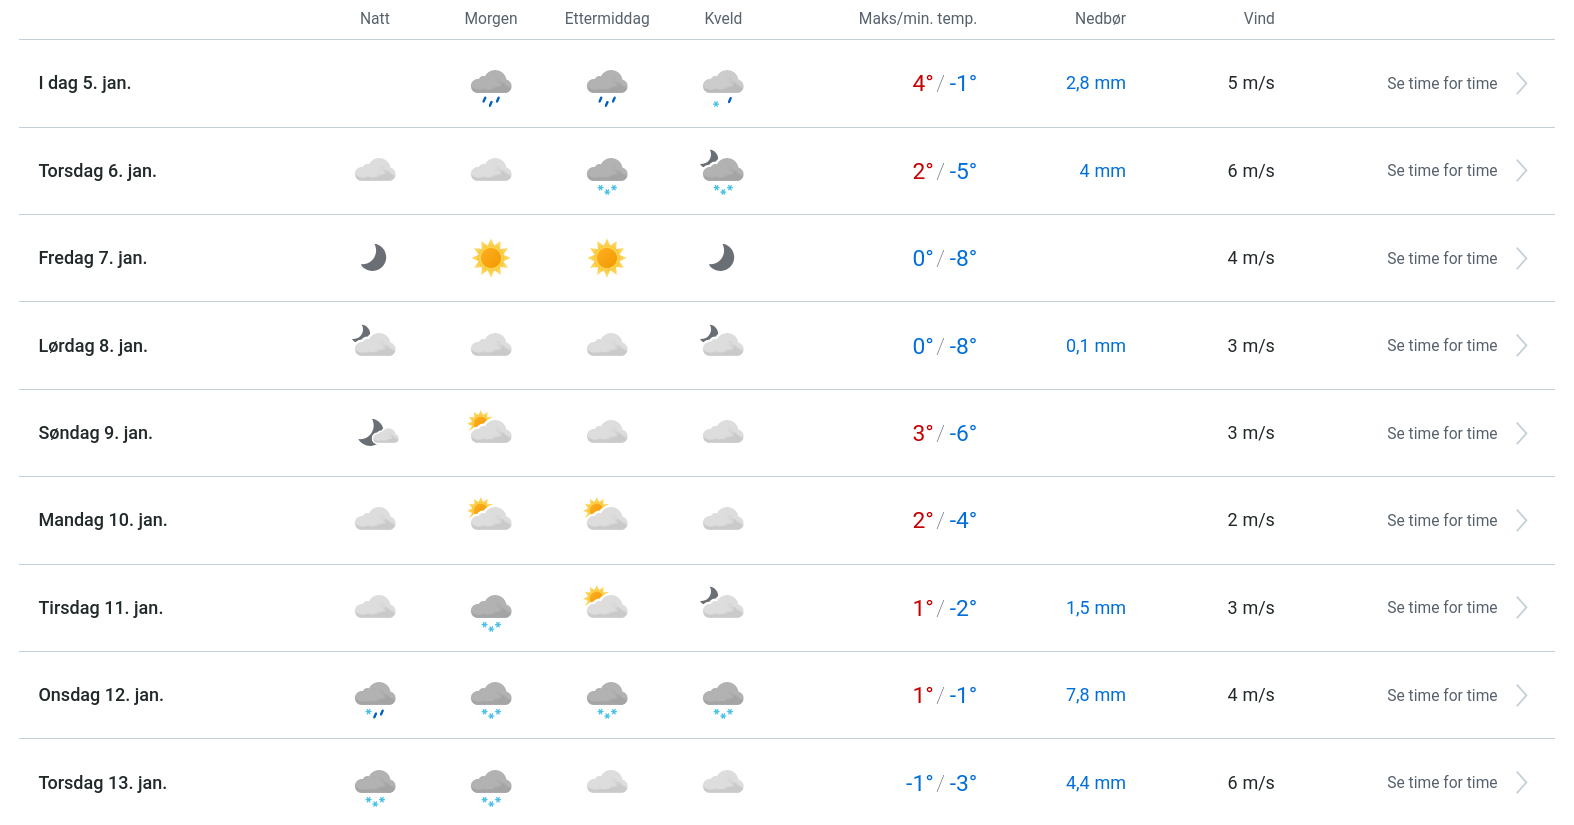Image resolution: width=1574 pixels, height=825 pixels.
Task: Click 7,8 mm precipitation for Onsdag
Action: coord(1095,695)
